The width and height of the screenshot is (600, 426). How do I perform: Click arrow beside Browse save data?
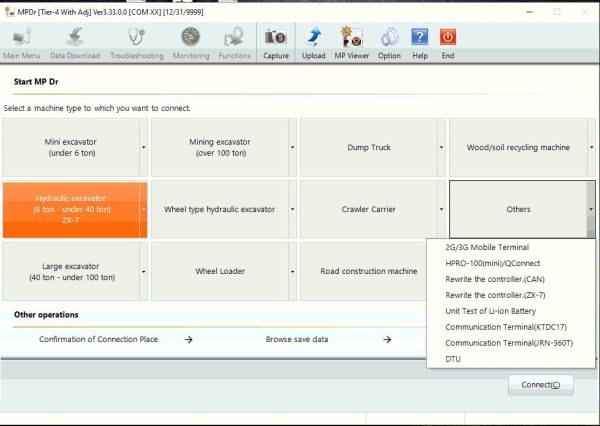387,339
